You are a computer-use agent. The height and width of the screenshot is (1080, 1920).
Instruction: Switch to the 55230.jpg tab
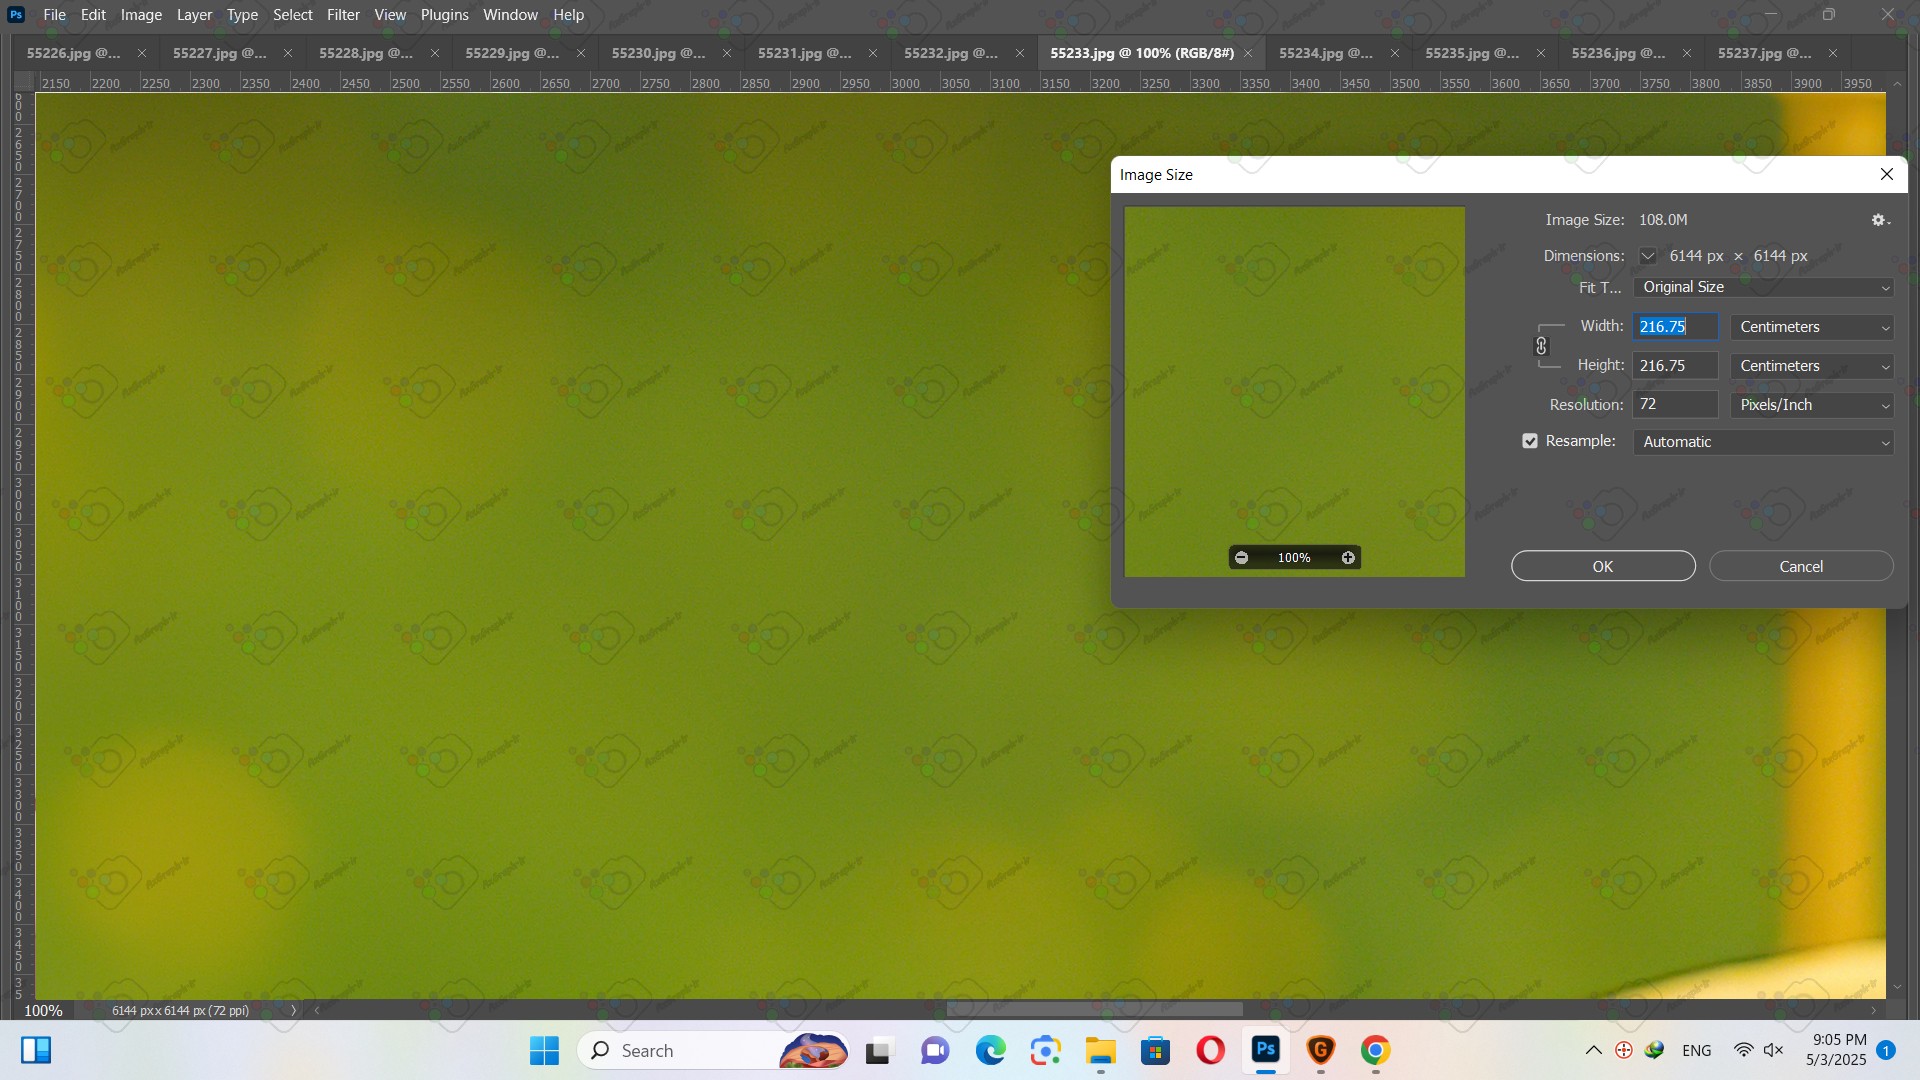658,53
